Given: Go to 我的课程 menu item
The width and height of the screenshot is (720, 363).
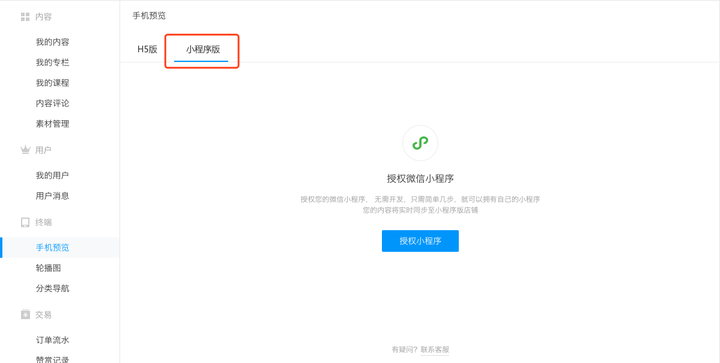Looking at the screenshot, I should click(x=52, y=83).
